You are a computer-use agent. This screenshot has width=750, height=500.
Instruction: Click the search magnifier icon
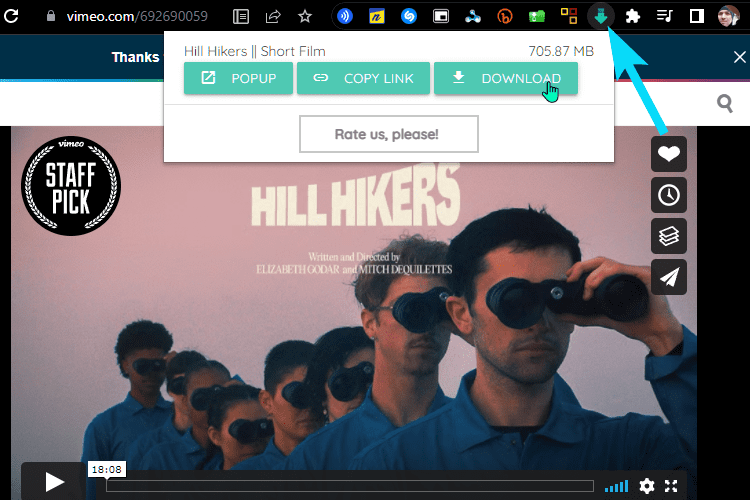point(725,103)
